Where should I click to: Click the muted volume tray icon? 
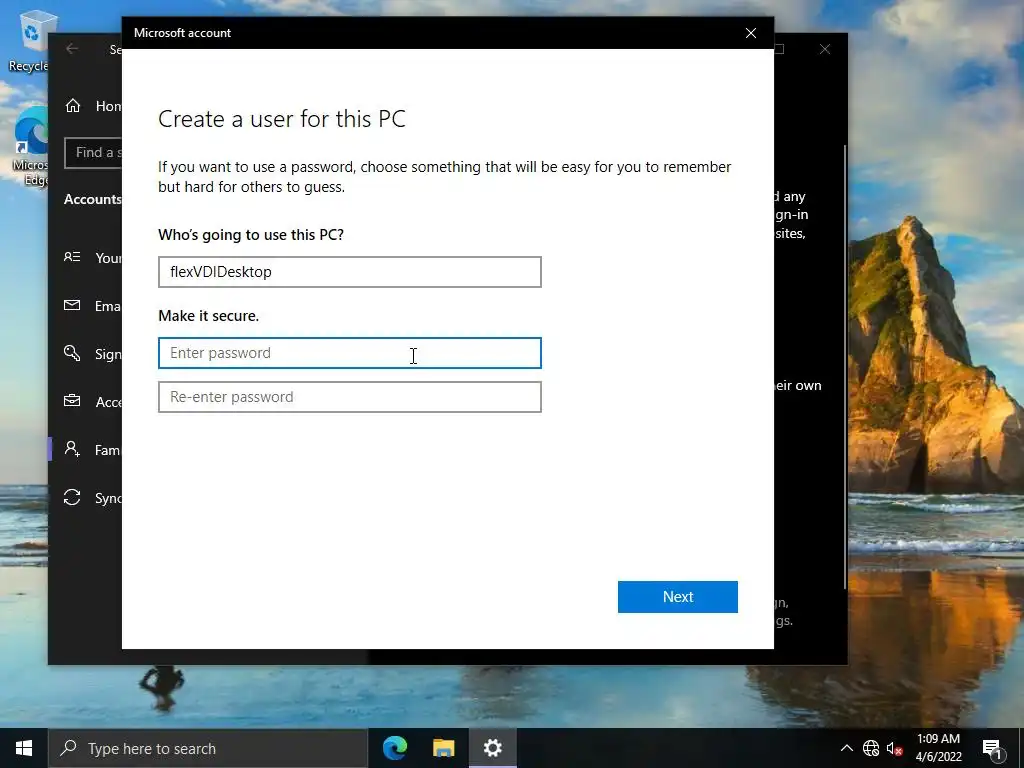point(894,748)
